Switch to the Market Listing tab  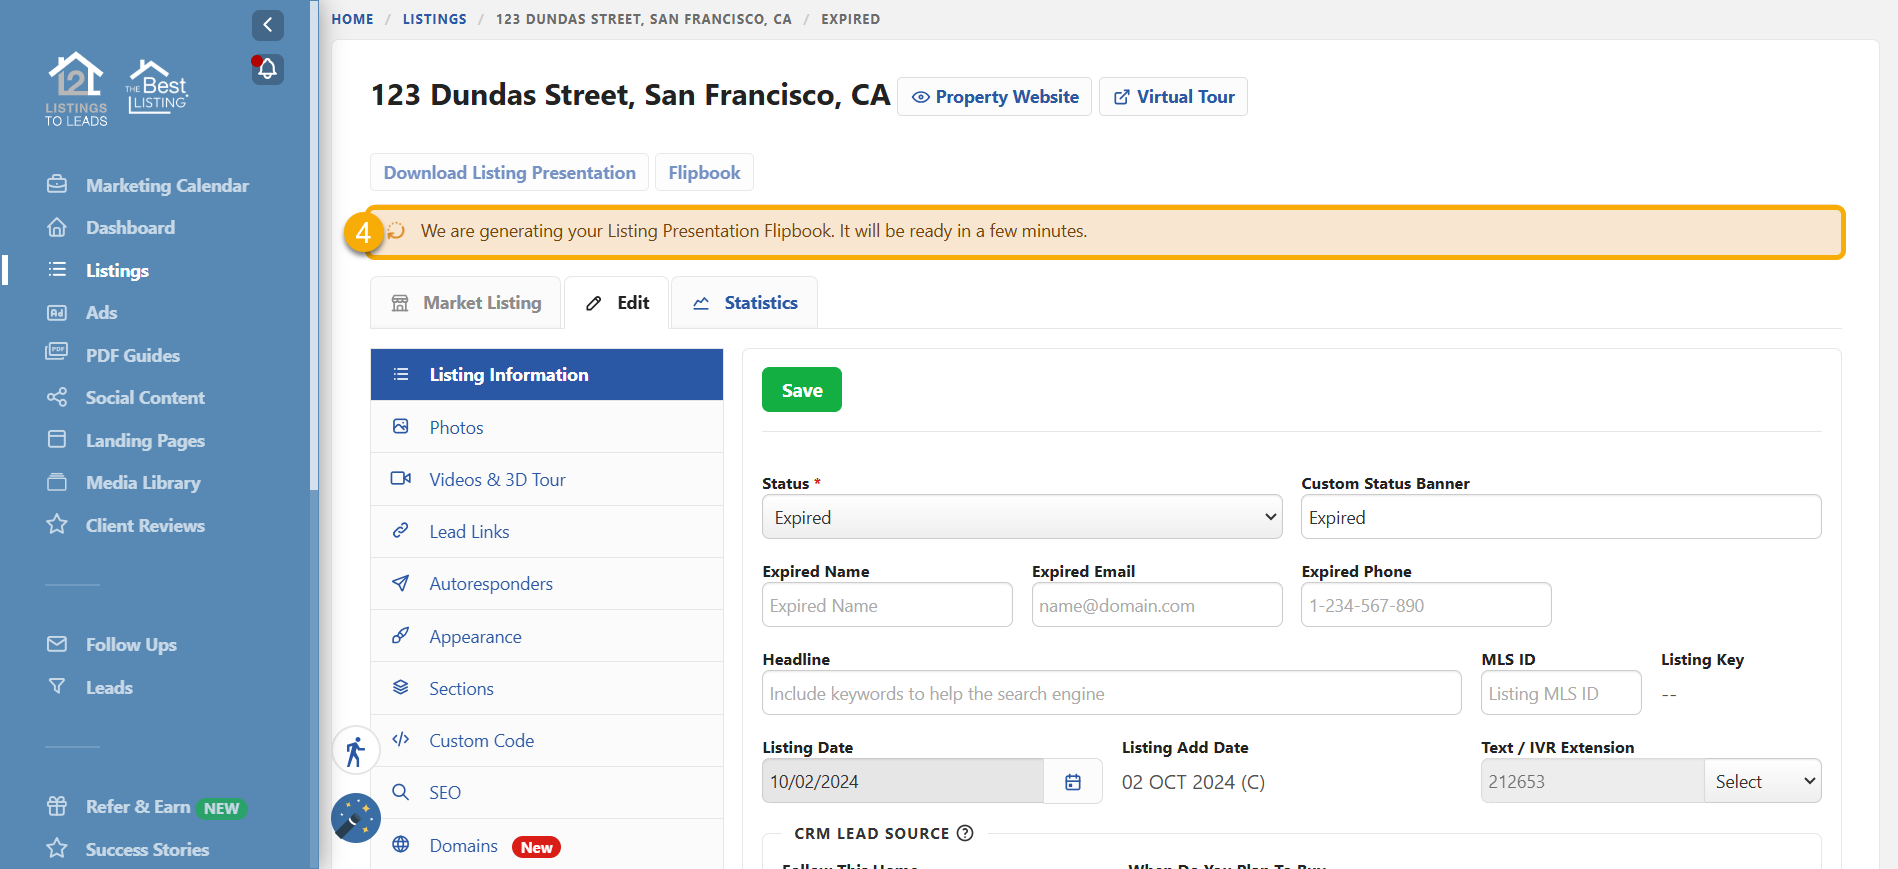click(x=466, y=303)
